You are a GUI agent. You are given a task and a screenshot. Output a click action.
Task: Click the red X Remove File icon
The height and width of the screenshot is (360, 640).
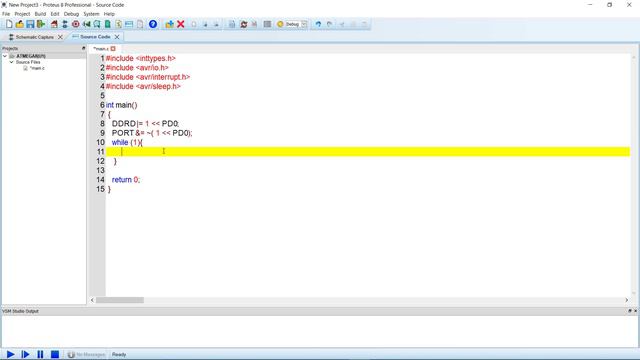tap(181, 24)
